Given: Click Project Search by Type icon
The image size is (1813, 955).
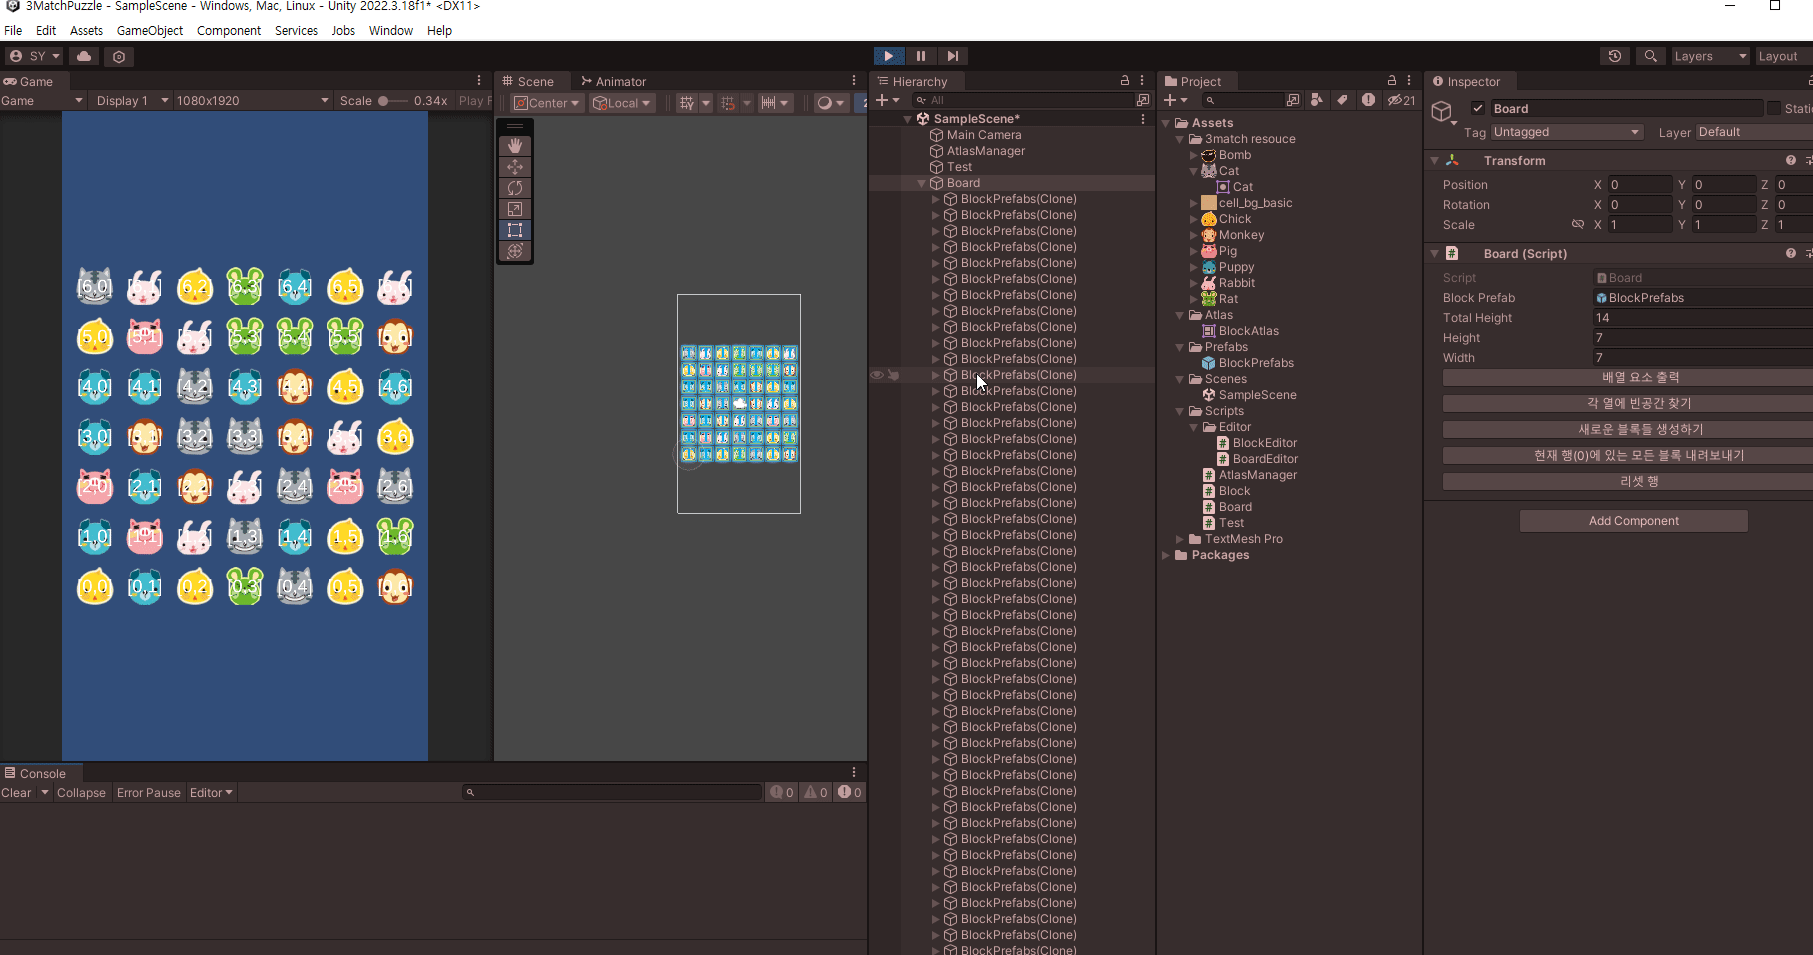Looking at the screenshot, I should (x=1317, y=100).
